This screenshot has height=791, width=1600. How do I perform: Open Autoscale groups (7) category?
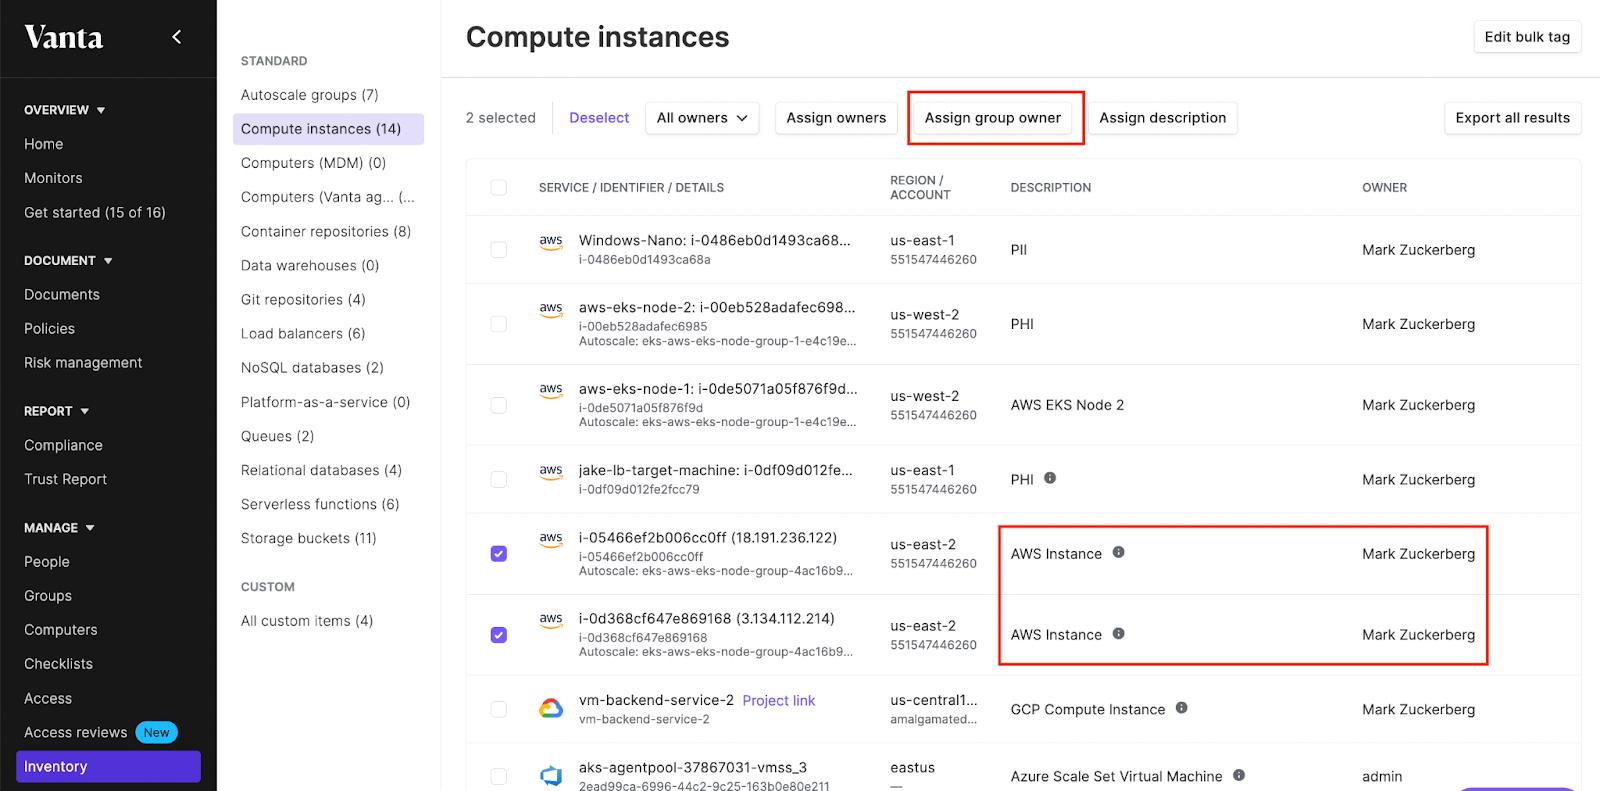click(x=310, y=95)
